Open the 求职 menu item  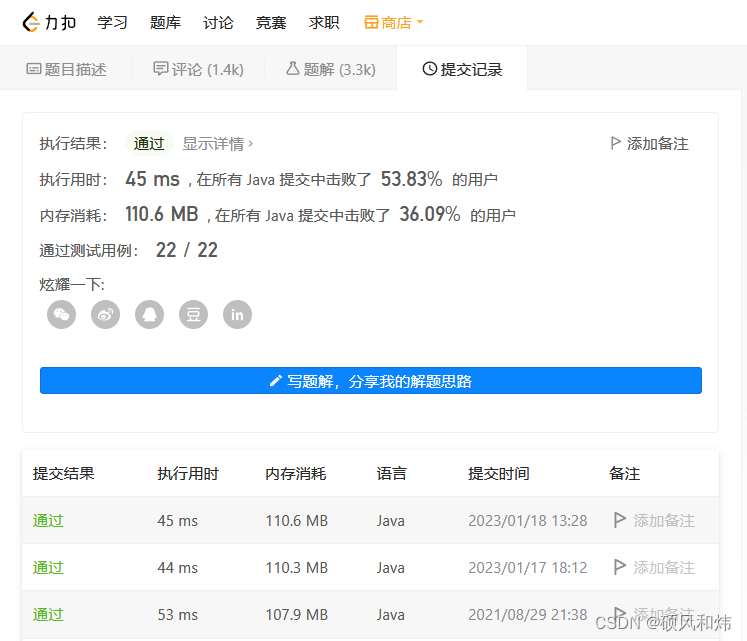pyautogui.click(x=324, y=22)
